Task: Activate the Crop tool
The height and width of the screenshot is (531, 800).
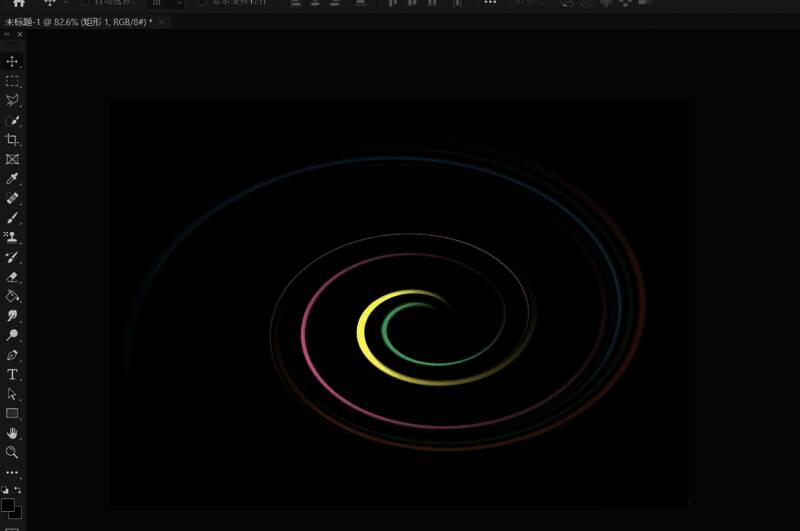Action: [x=12, y=140]
